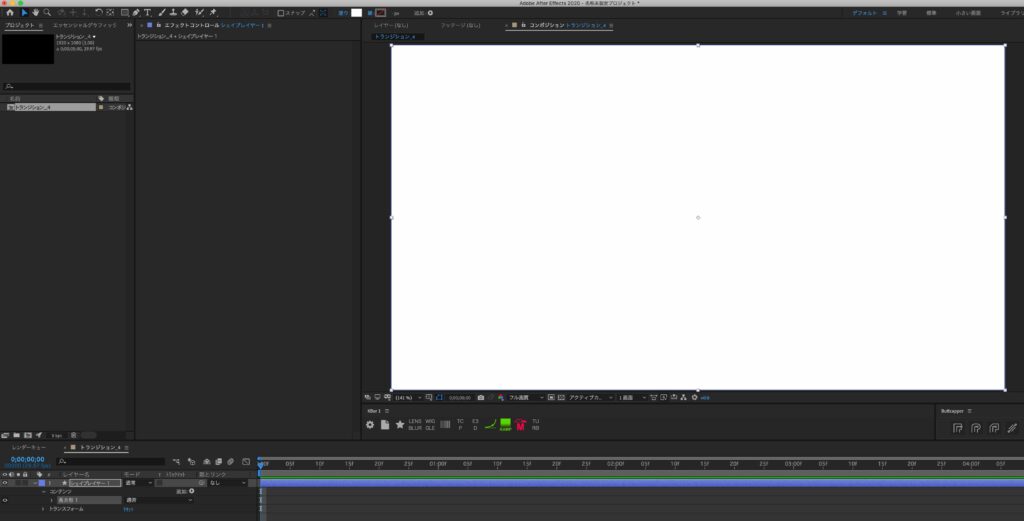
Task: Click the white fill color swatch
Action: click(357, 13)
